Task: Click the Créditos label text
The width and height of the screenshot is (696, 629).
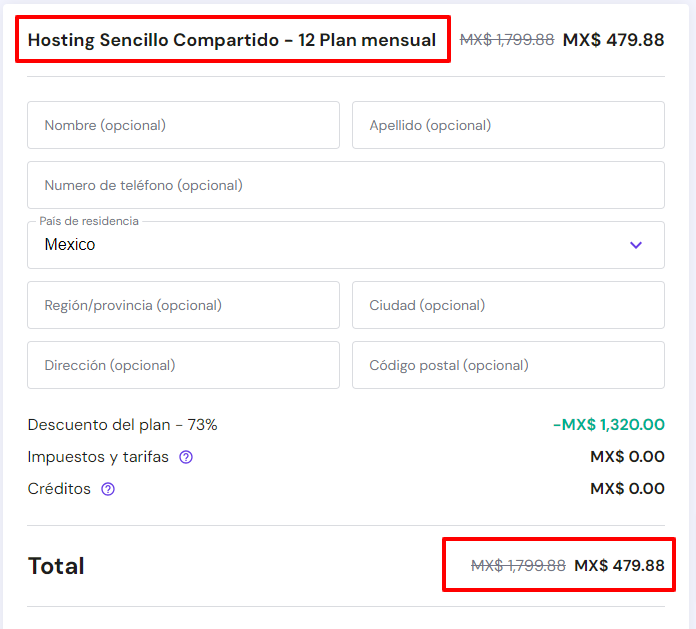Action: coord(59,489)
